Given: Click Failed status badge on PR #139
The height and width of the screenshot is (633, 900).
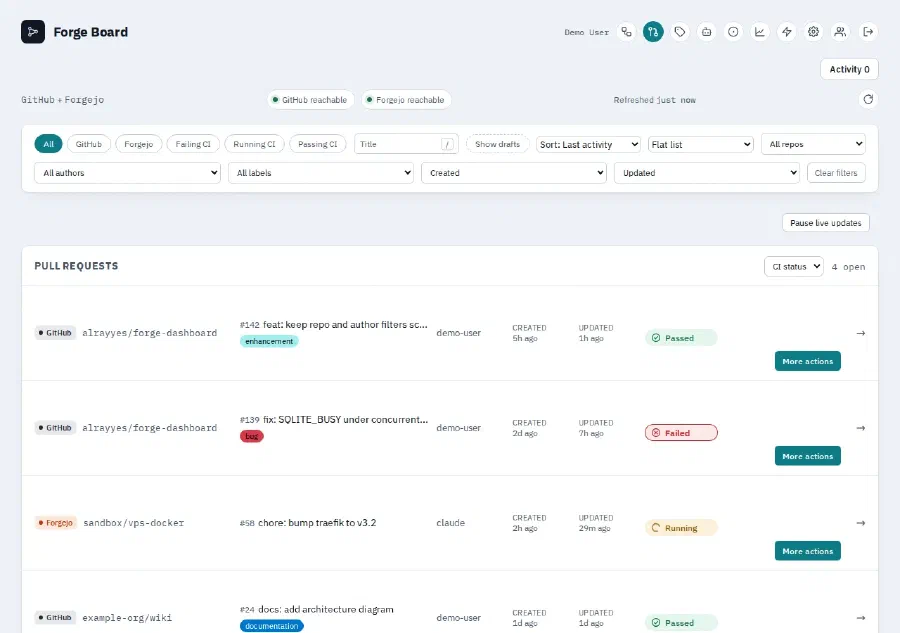Looking at the screenshot, I should [x=681, y=433].
